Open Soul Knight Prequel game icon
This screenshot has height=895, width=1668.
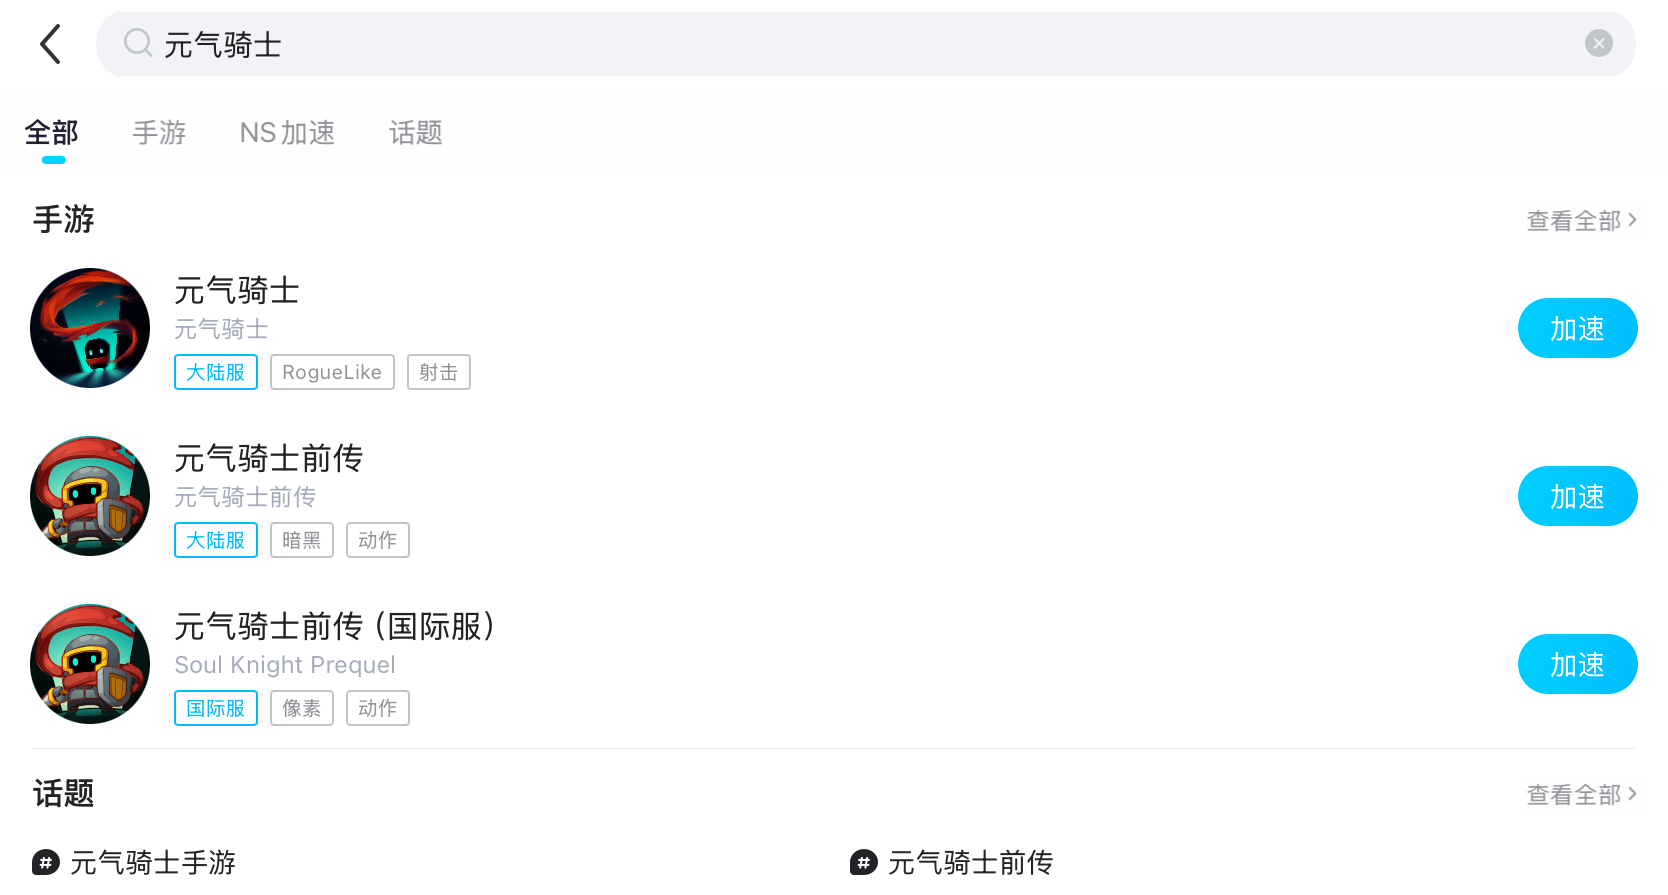click(x=90, y=664)
